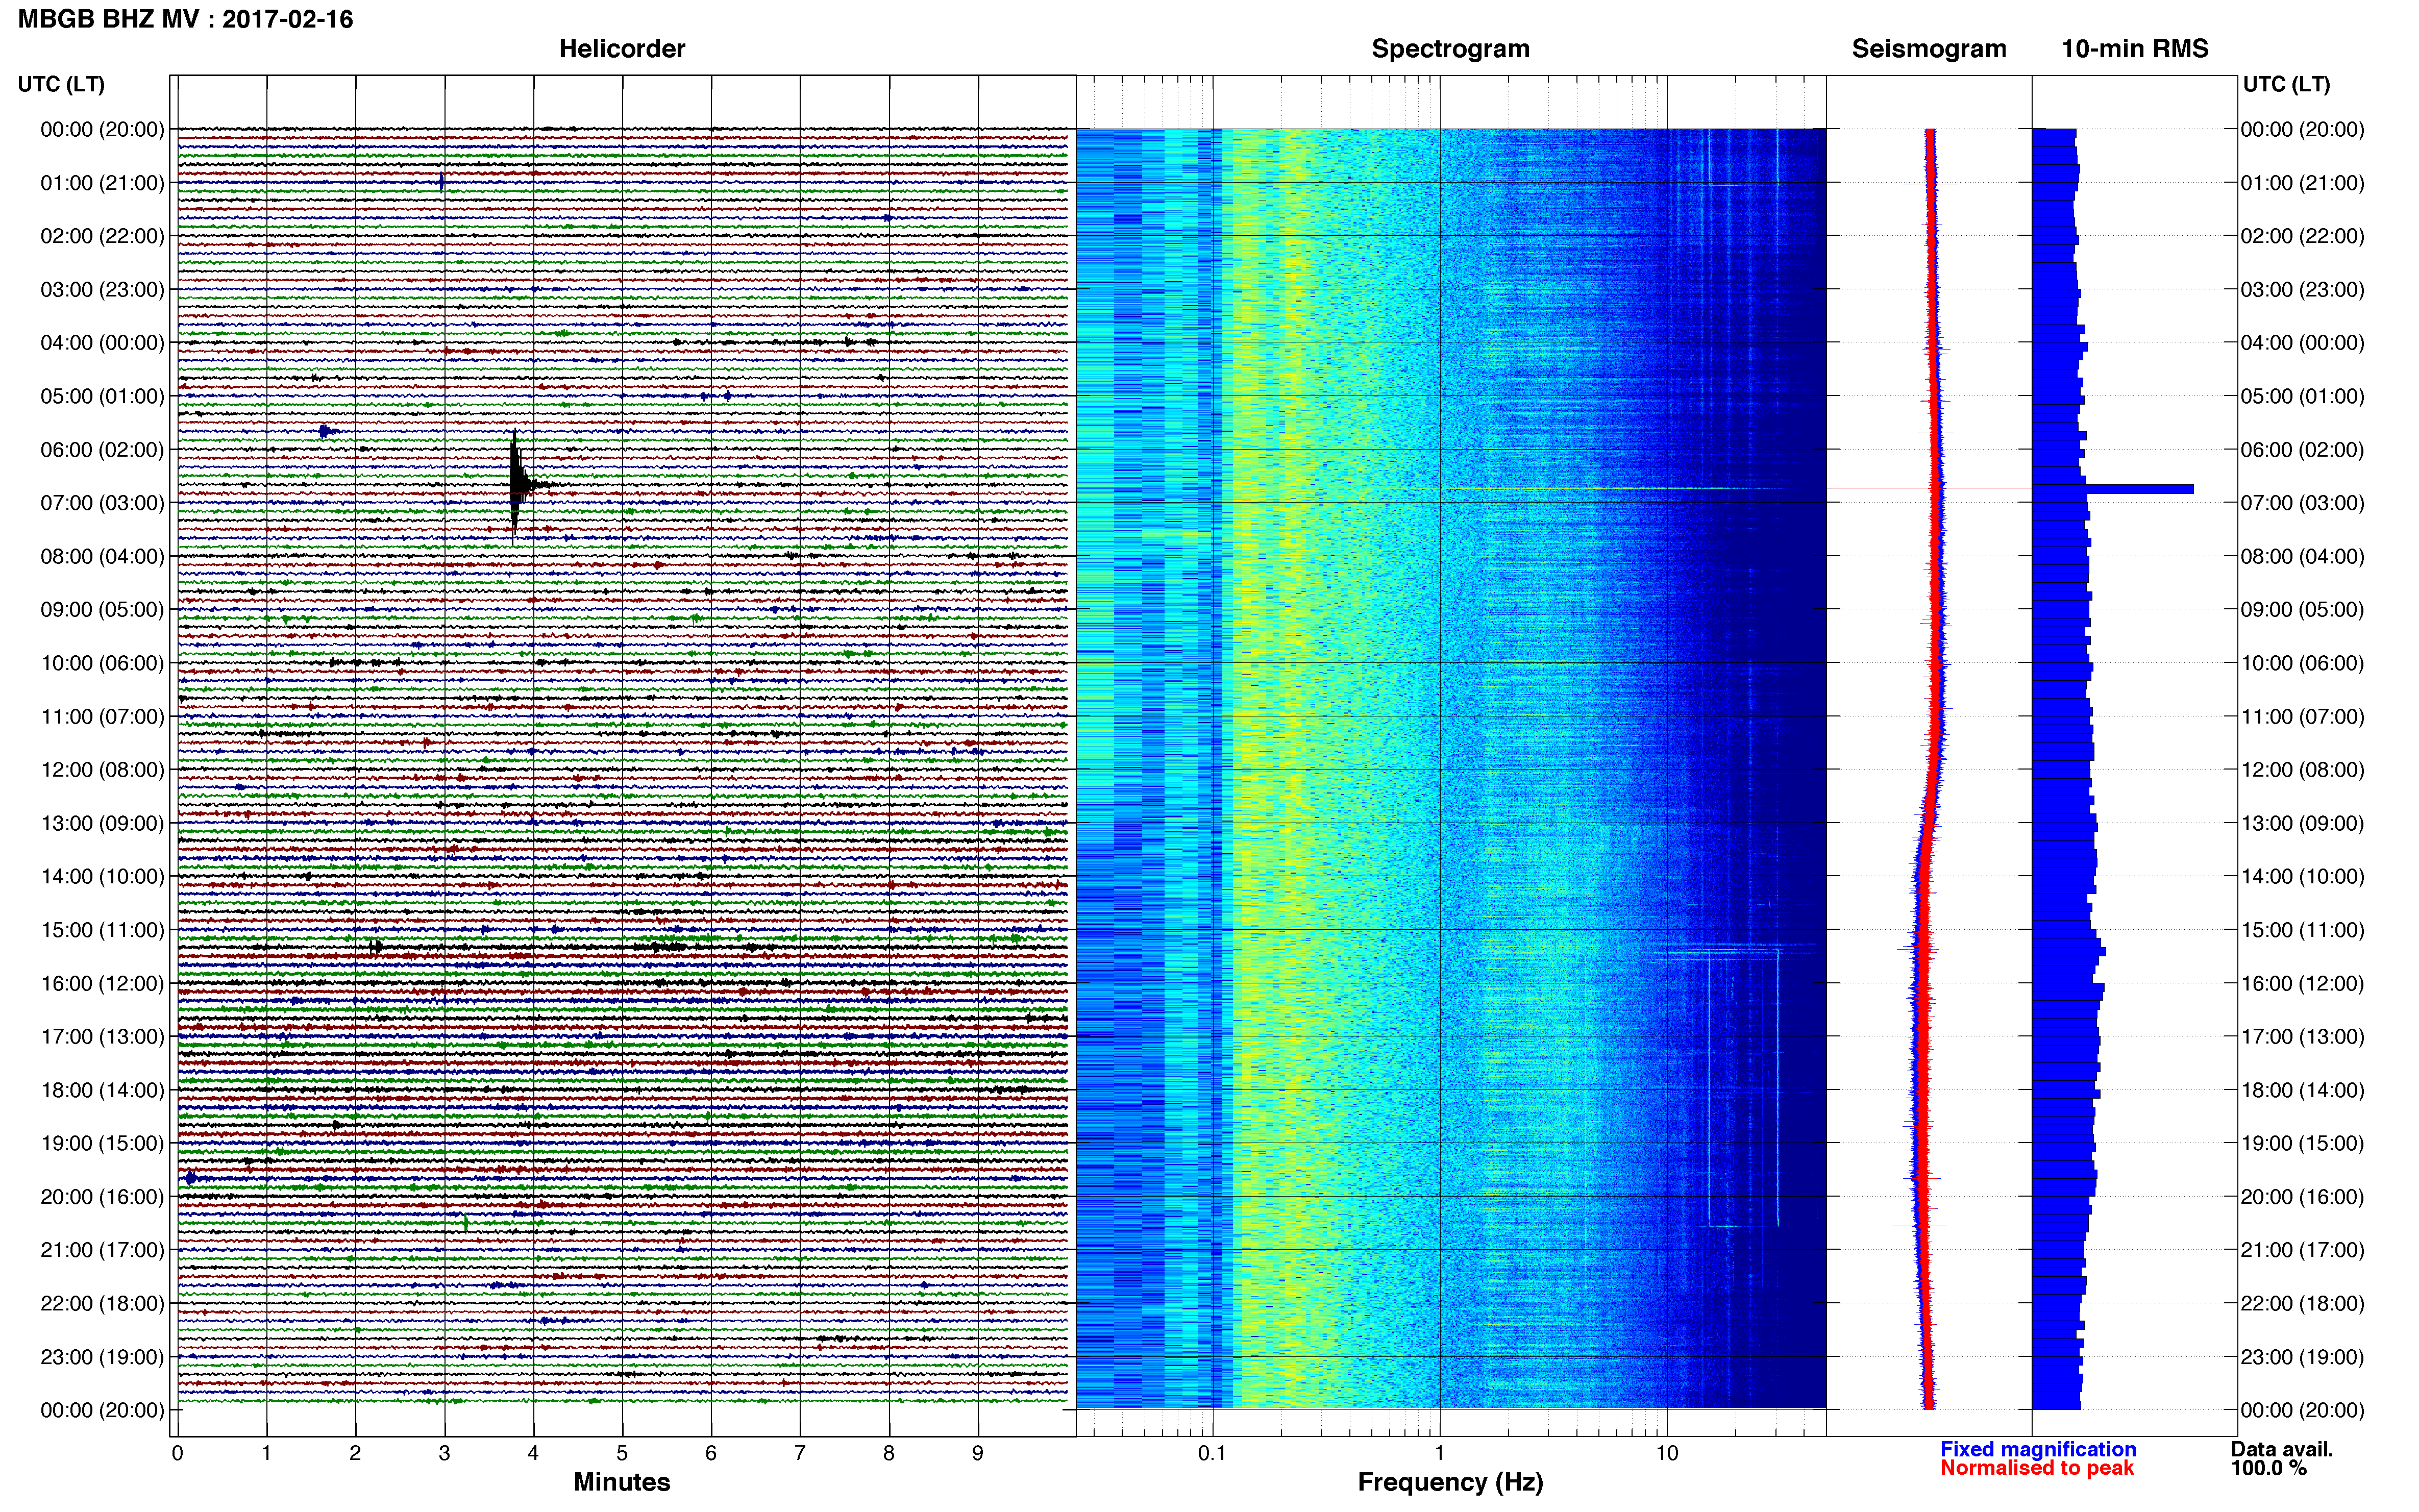This screenshot has width=2419, height=1512.
Task: Click the left time label 03:00 (23:00)
Action: (x=102, y=290)
